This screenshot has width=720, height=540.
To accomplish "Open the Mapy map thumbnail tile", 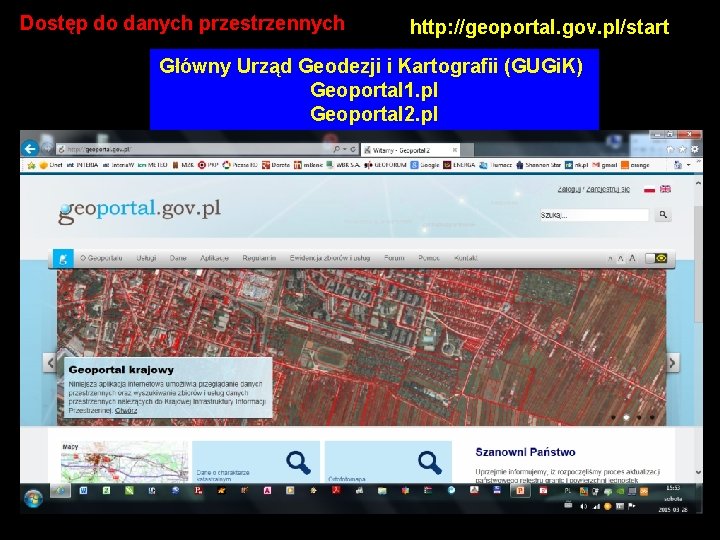I will click(124, 461).
